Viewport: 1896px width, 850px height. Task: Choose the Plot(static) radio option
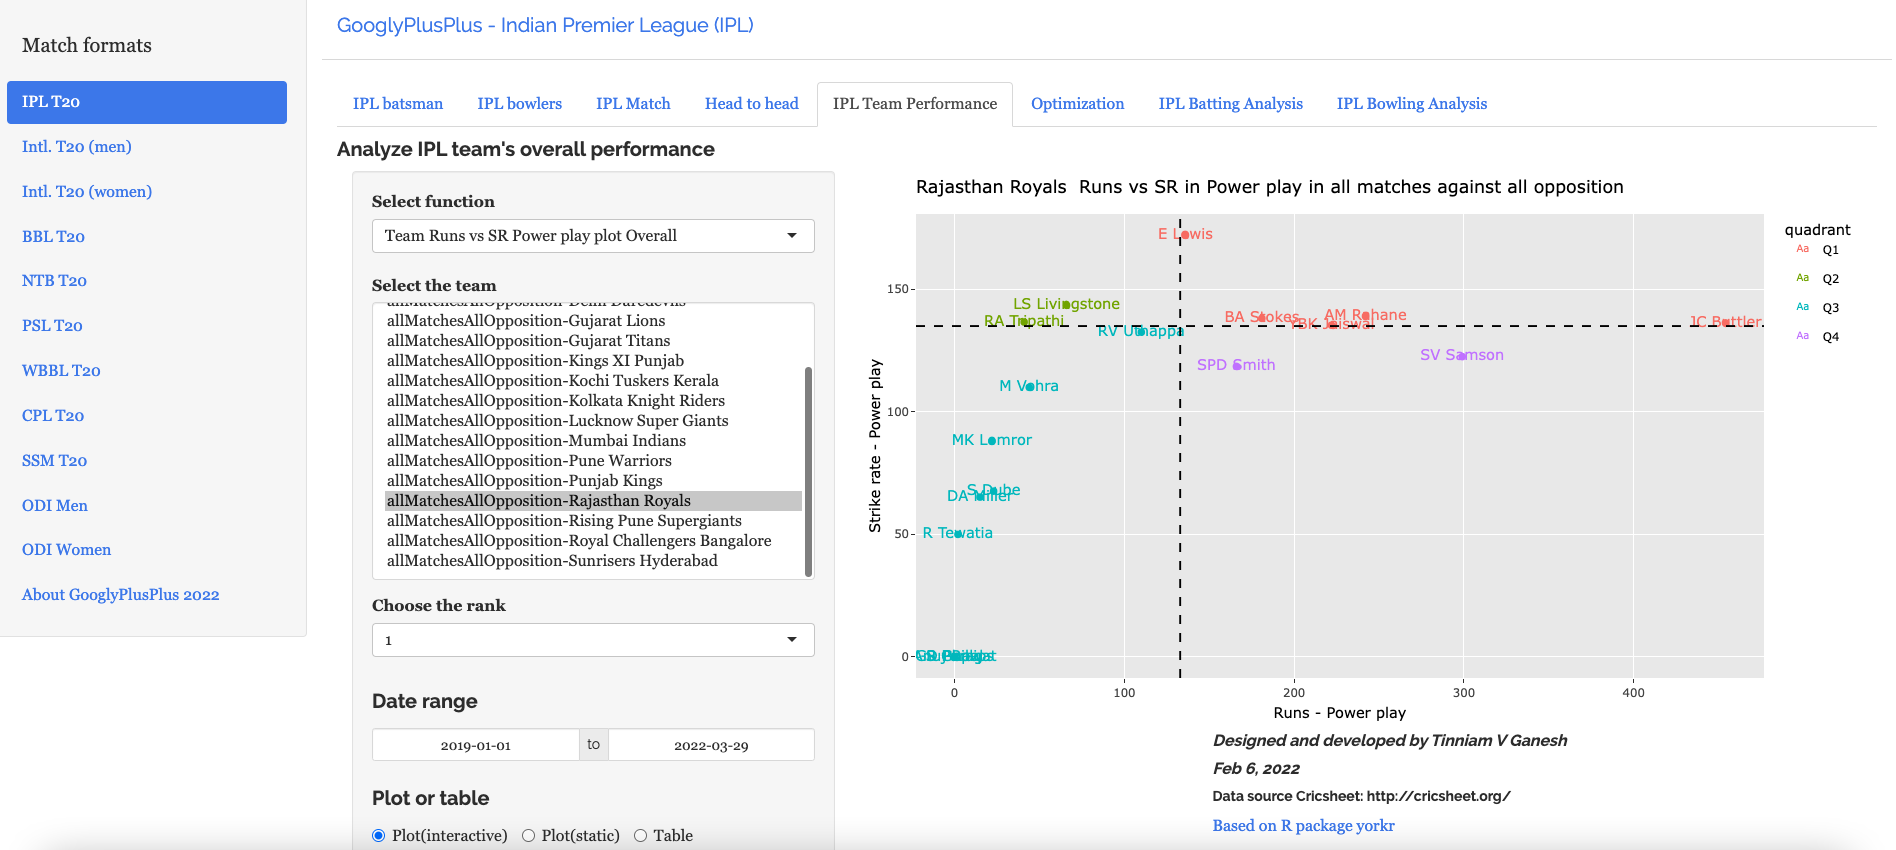click(528, 836)
